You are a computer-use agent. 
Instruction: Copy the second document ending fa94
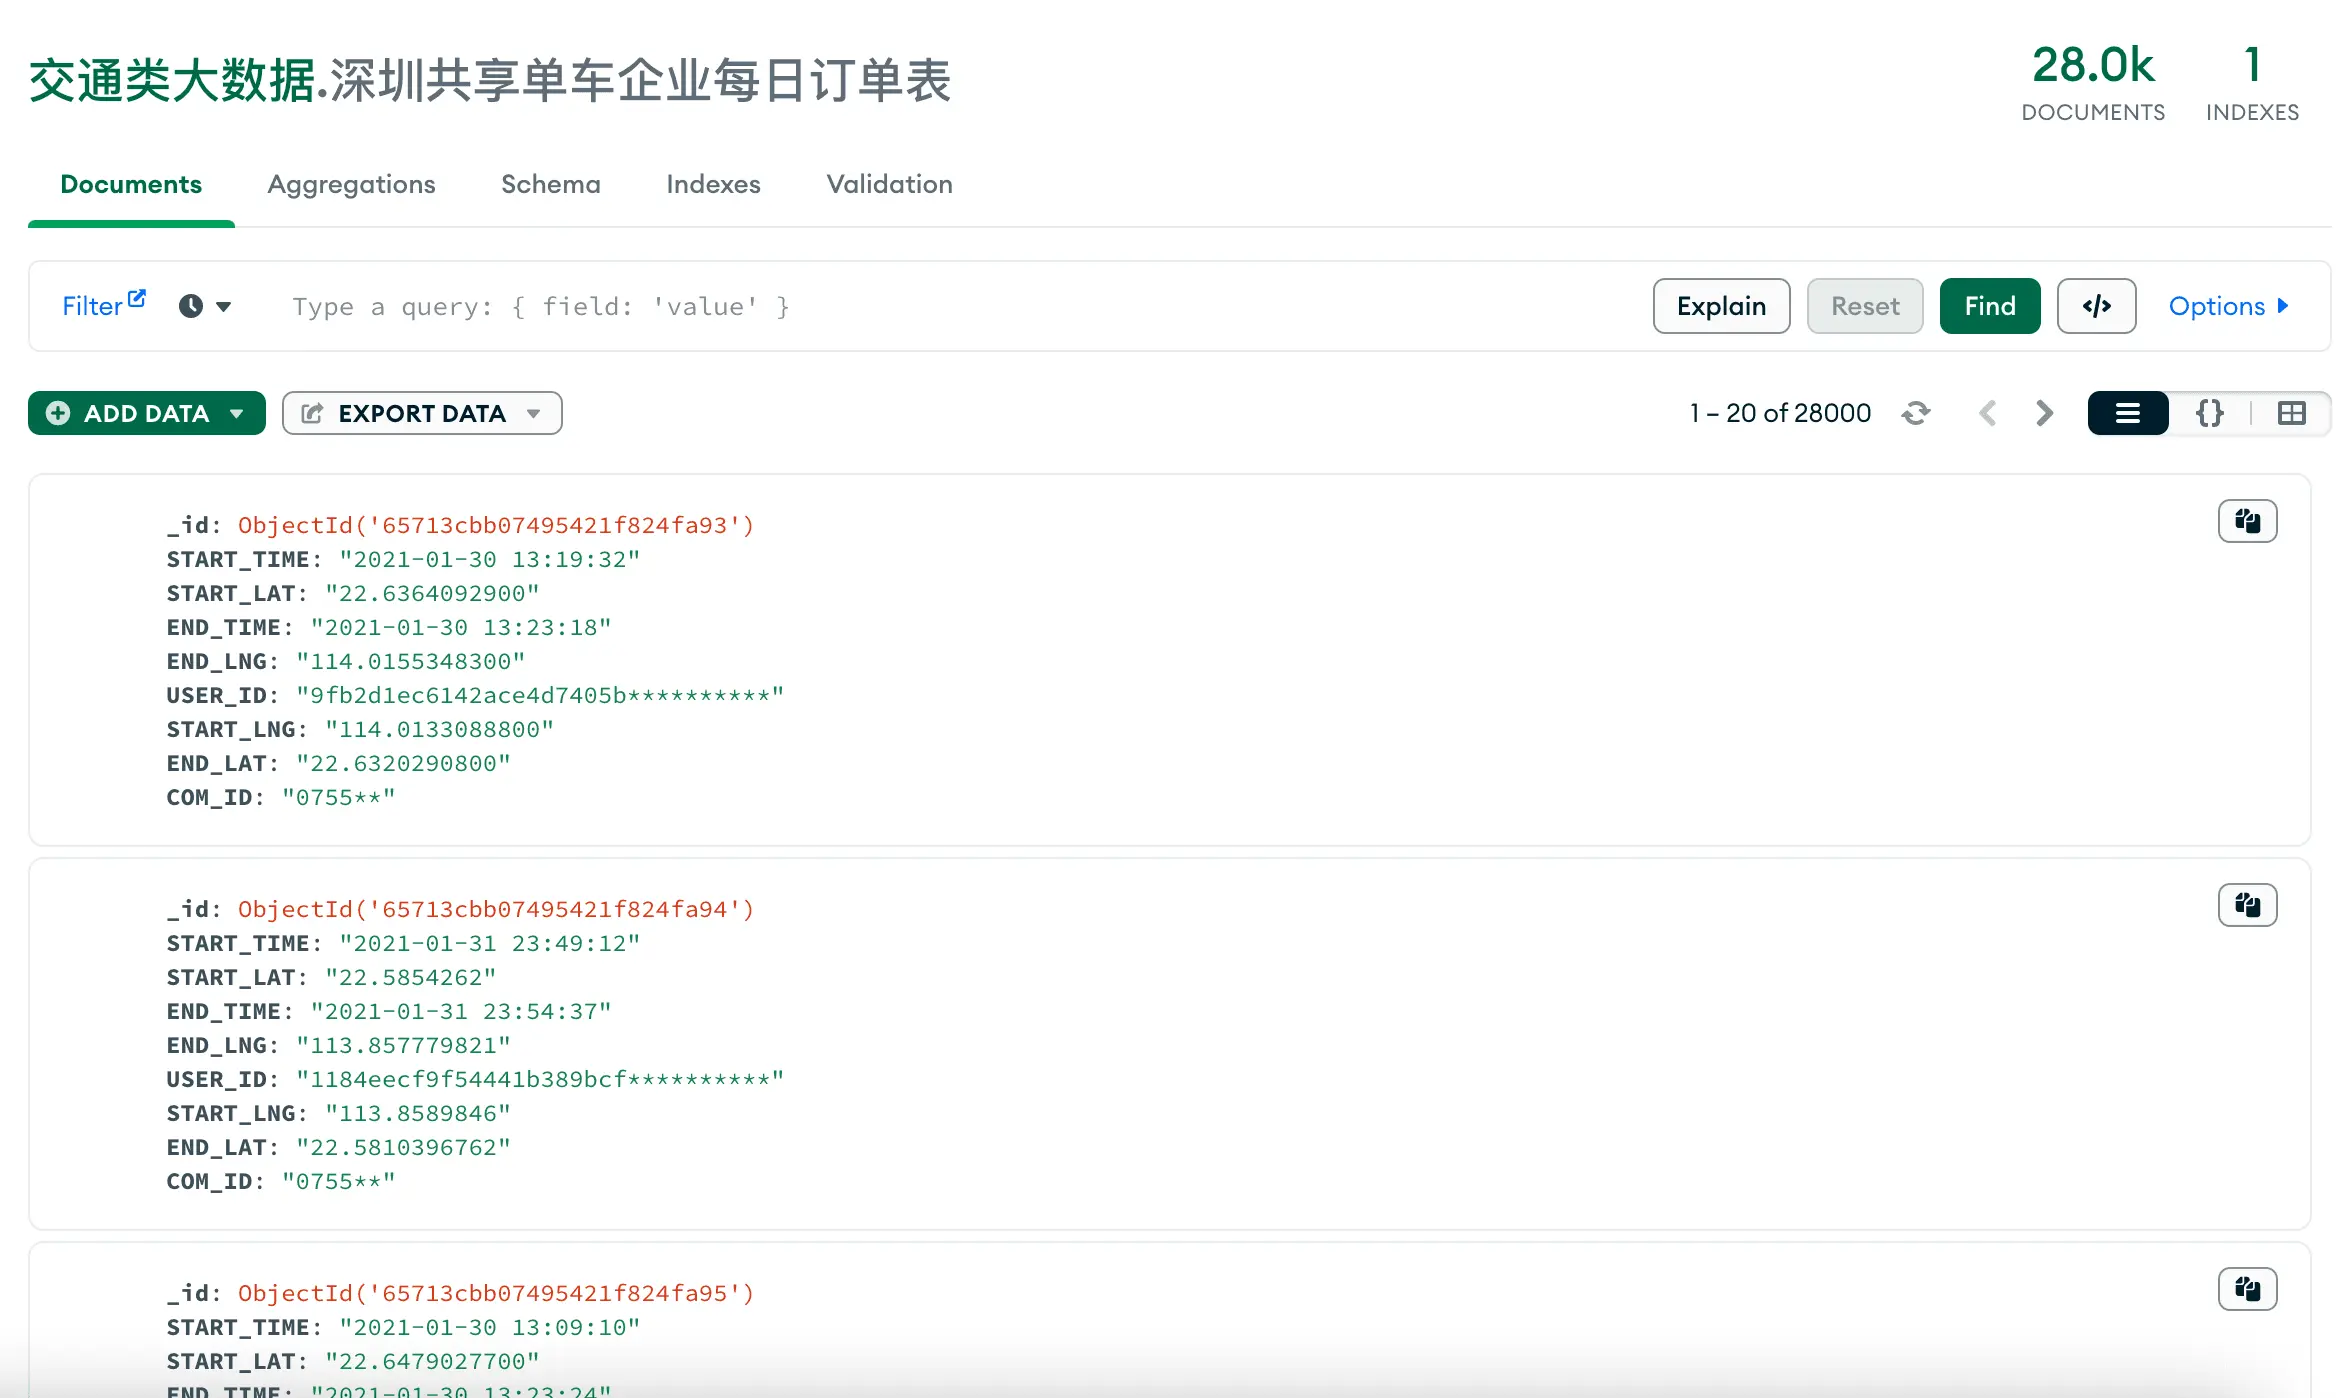point(2247,905)
